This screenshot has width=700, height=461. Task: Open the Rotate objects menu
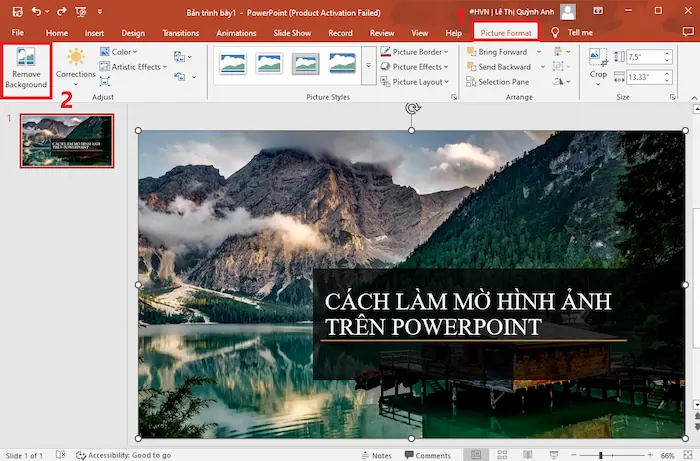coord(562,81)
